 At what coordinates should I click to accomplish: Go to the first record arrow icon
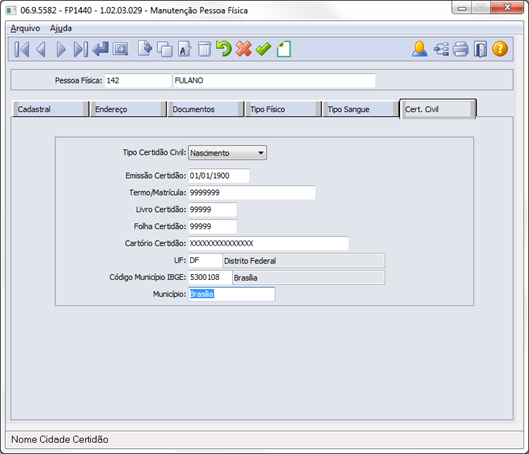pos(22,49)
